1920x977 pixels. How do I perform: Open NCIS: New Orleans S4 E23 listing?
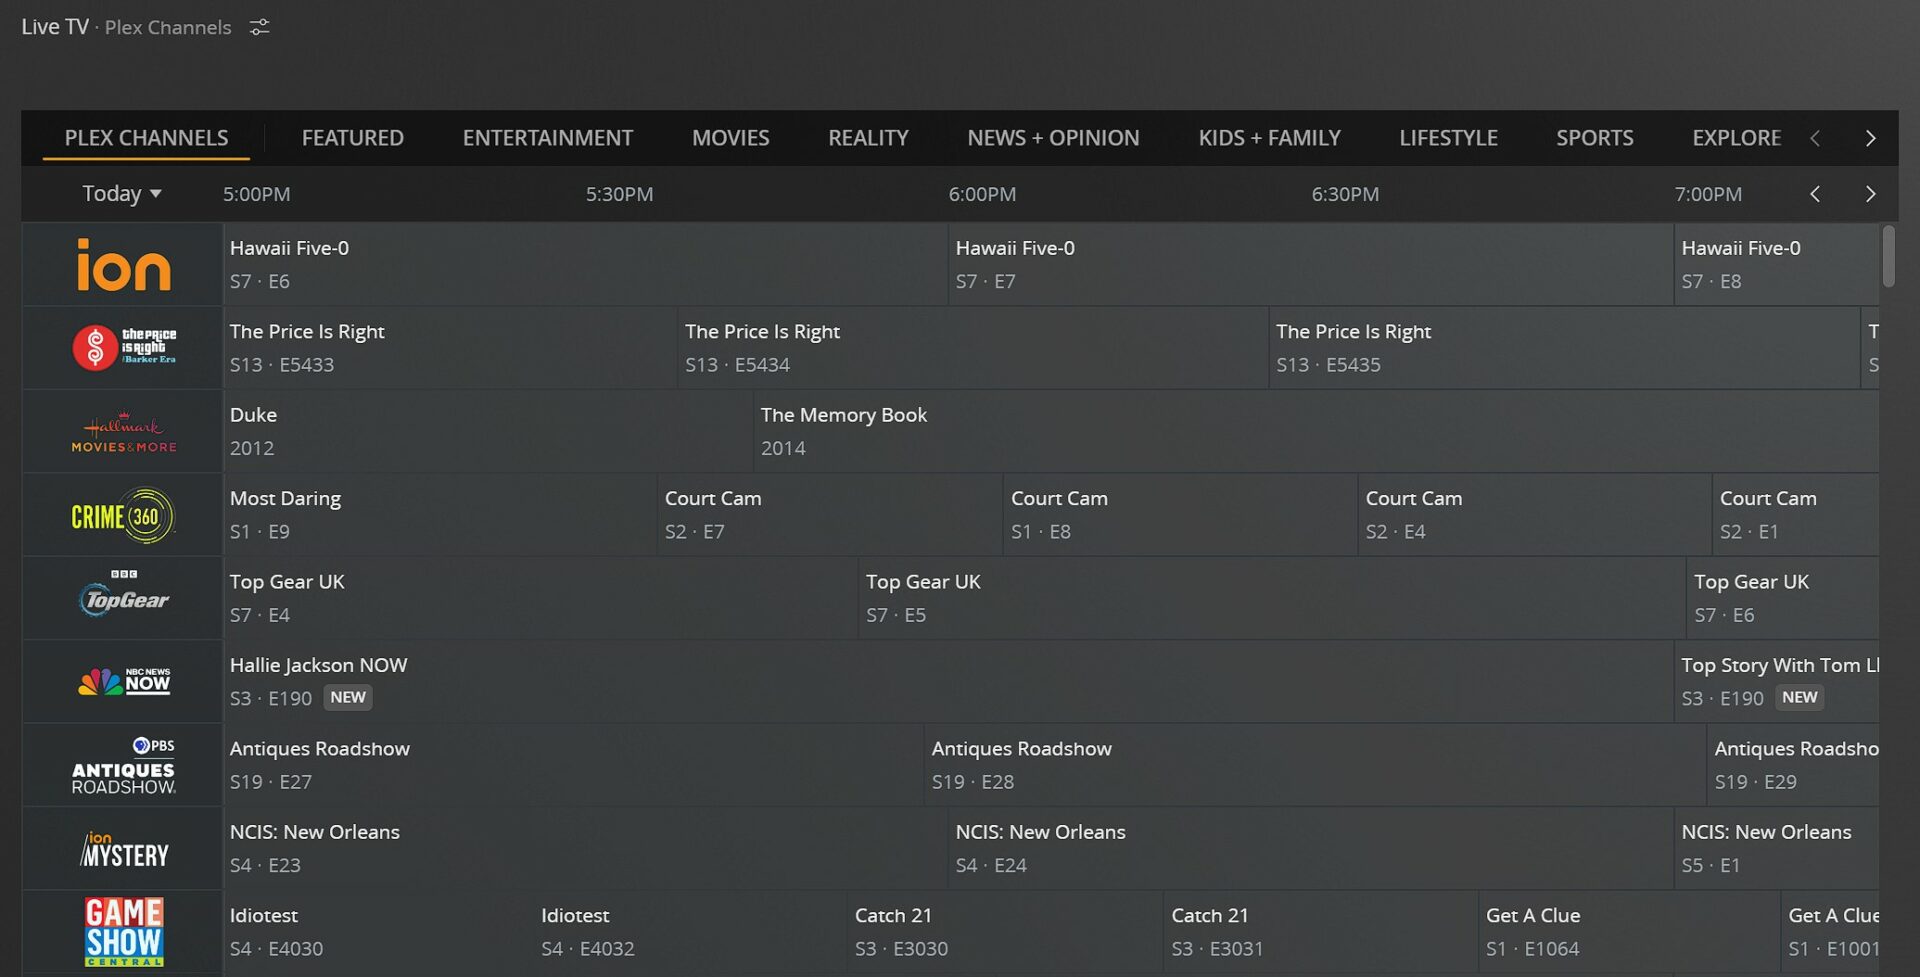(585, 849)
